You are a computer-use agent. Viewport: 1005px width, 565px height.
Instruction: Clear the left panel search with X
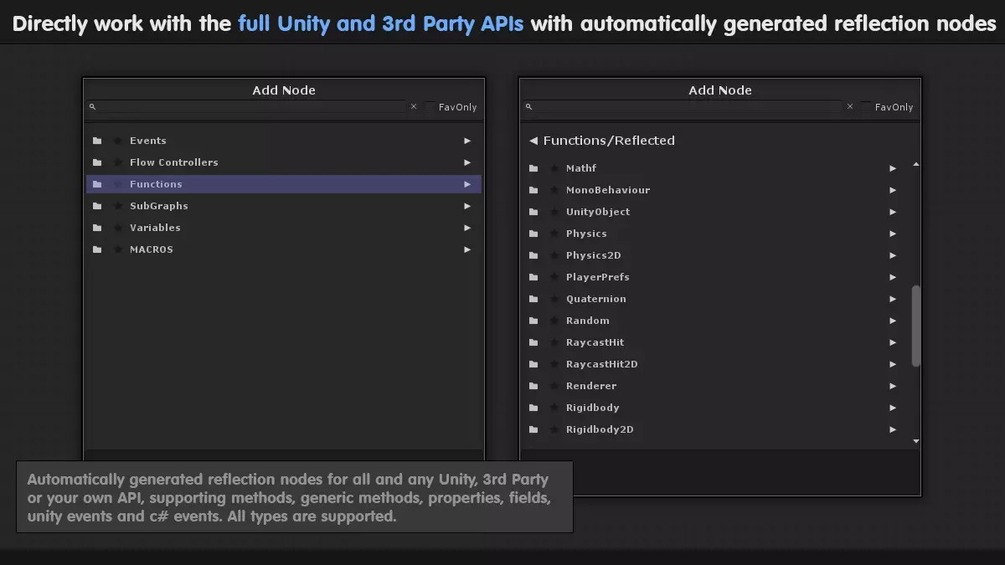tap(414, 107)
